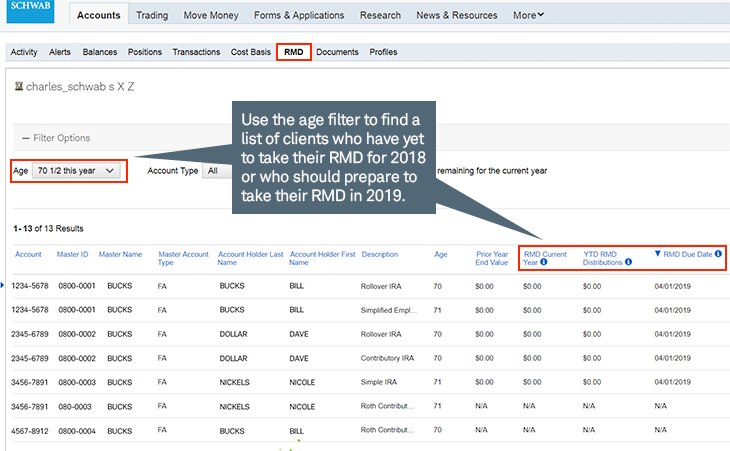Click the Schwab logo
This screenshot has width=730, height=451.
30,10
